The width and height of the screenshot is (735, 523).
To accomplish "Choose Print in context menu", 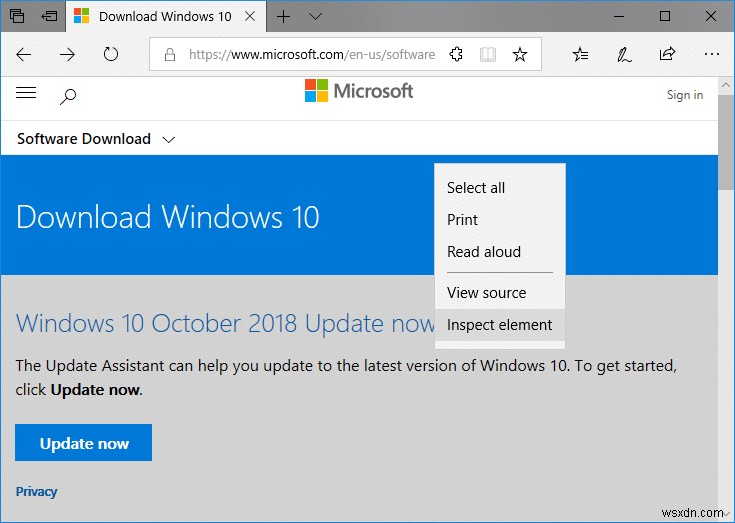I will (x=500, y=219).
